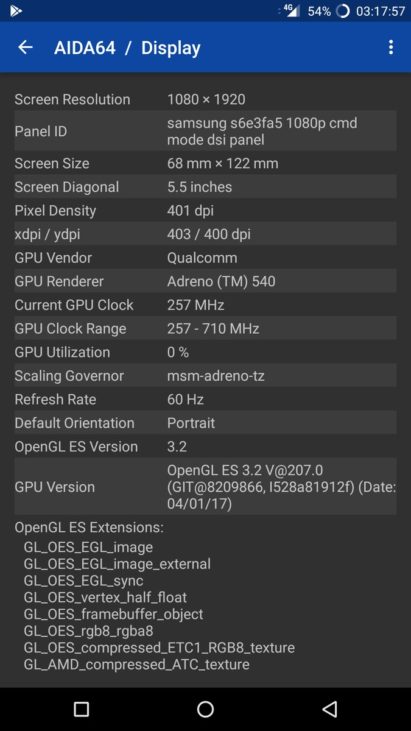The width and height of the screenshot is (411, 731).
Task: Tap the 4G signal indicator icon
Action: [292, 11]
